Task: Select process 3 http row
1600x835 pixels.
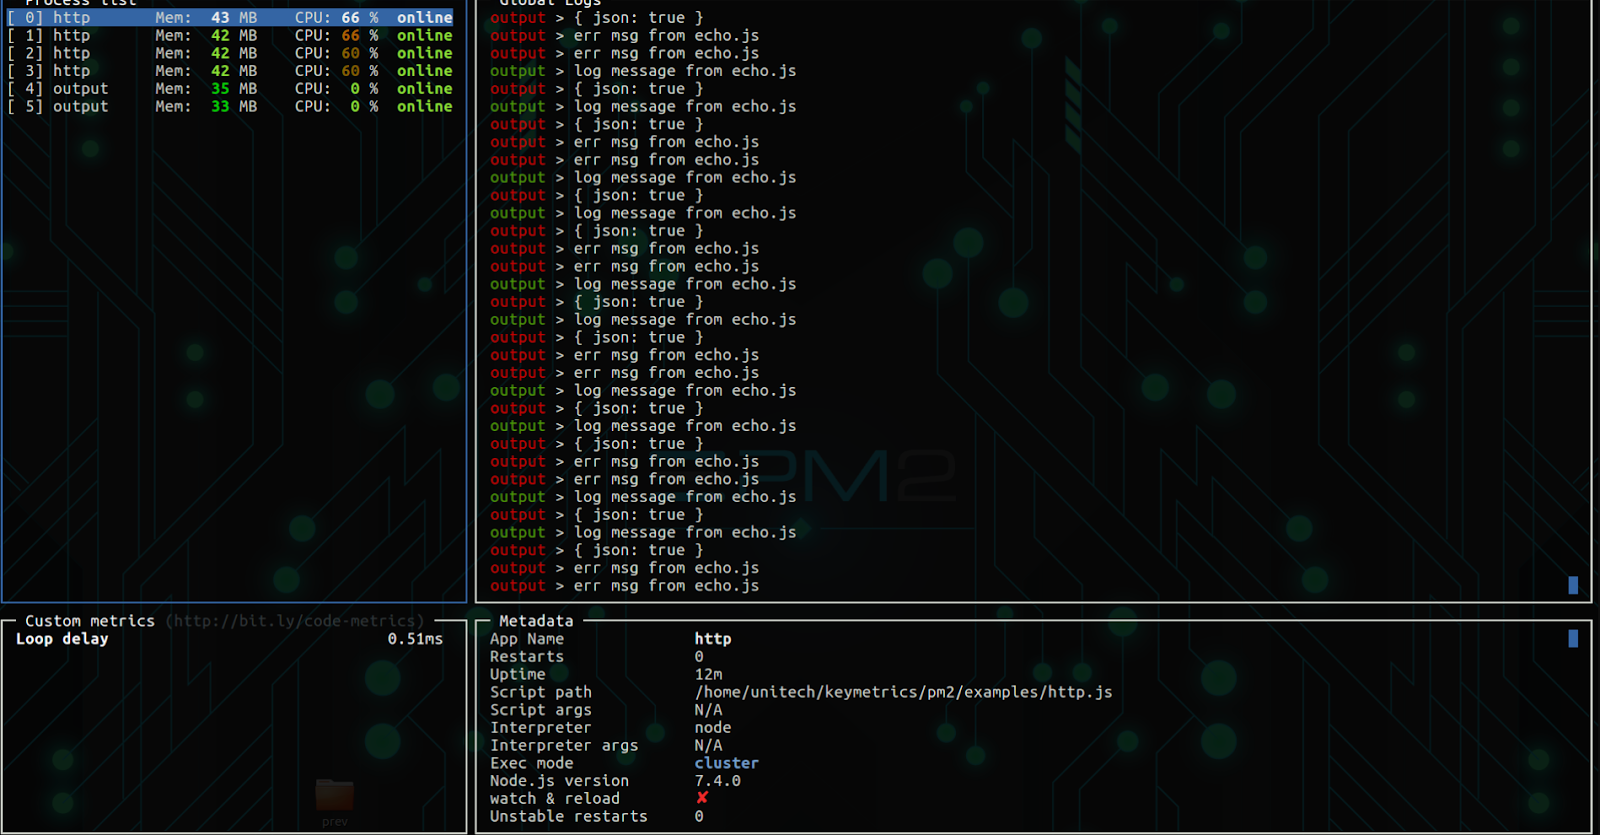Action: (x=230, y=71)
